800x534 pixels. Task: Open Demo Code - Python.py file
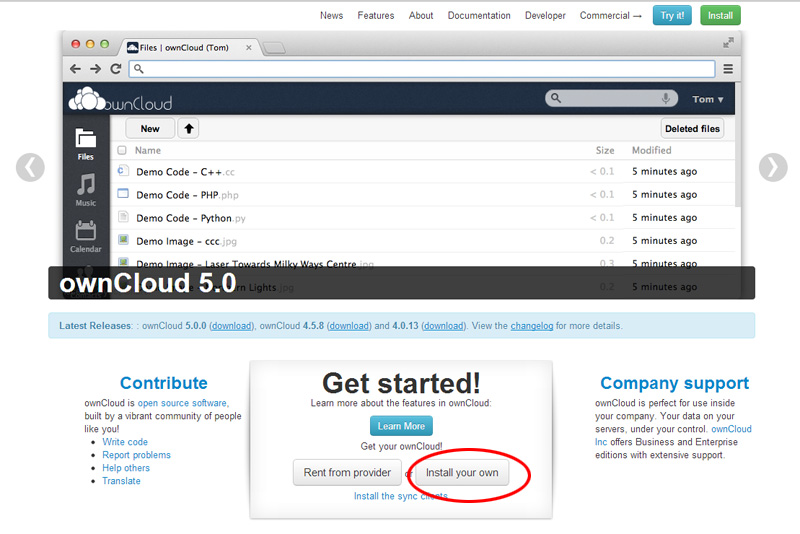coord(191,218)
